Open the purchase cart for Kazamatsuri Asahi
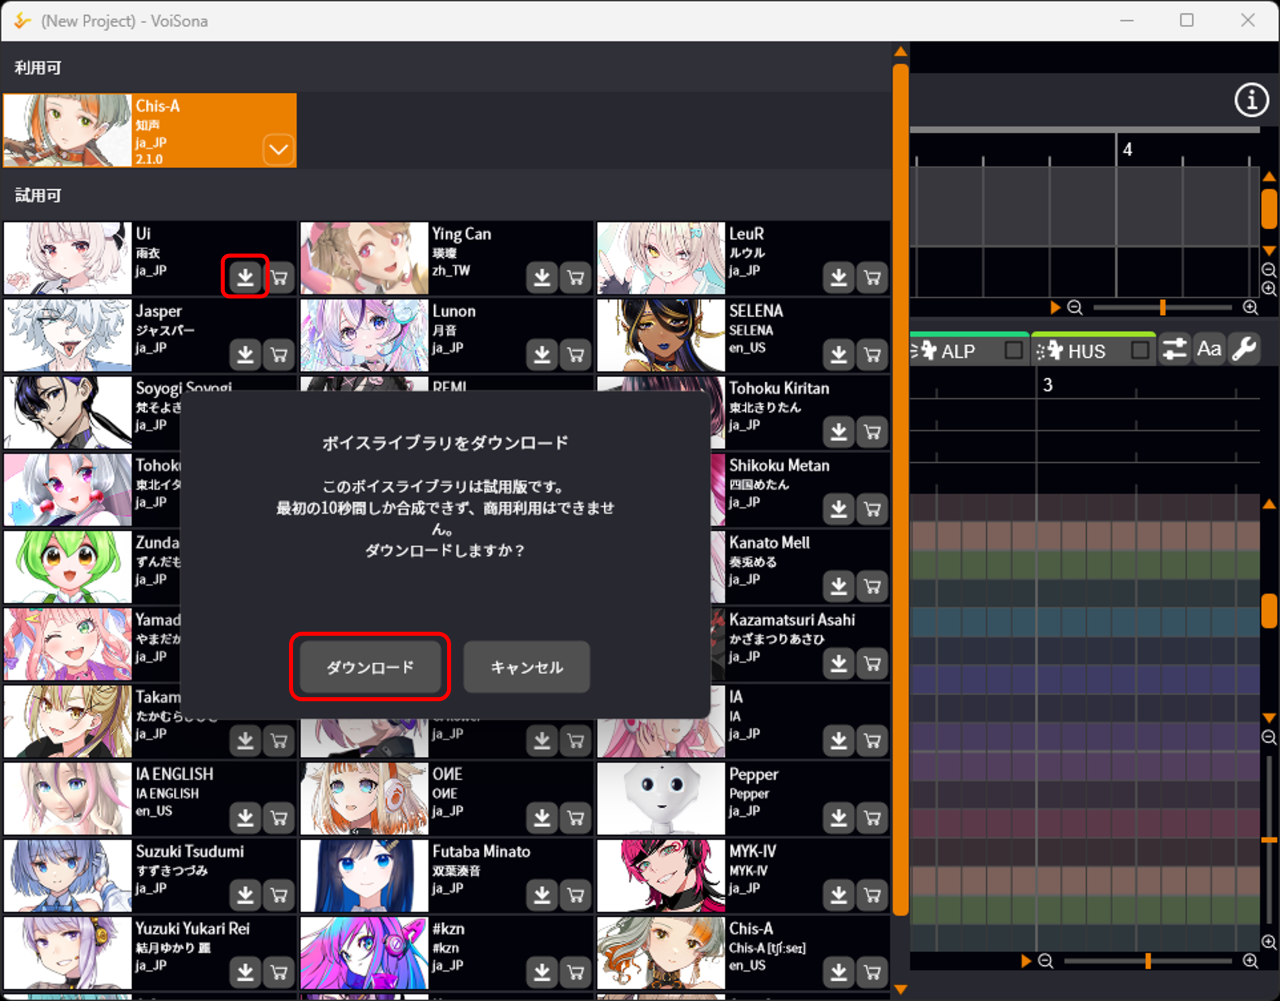Image resolution: width=1280 pixels, height=1001 pixels. [873, 662]
